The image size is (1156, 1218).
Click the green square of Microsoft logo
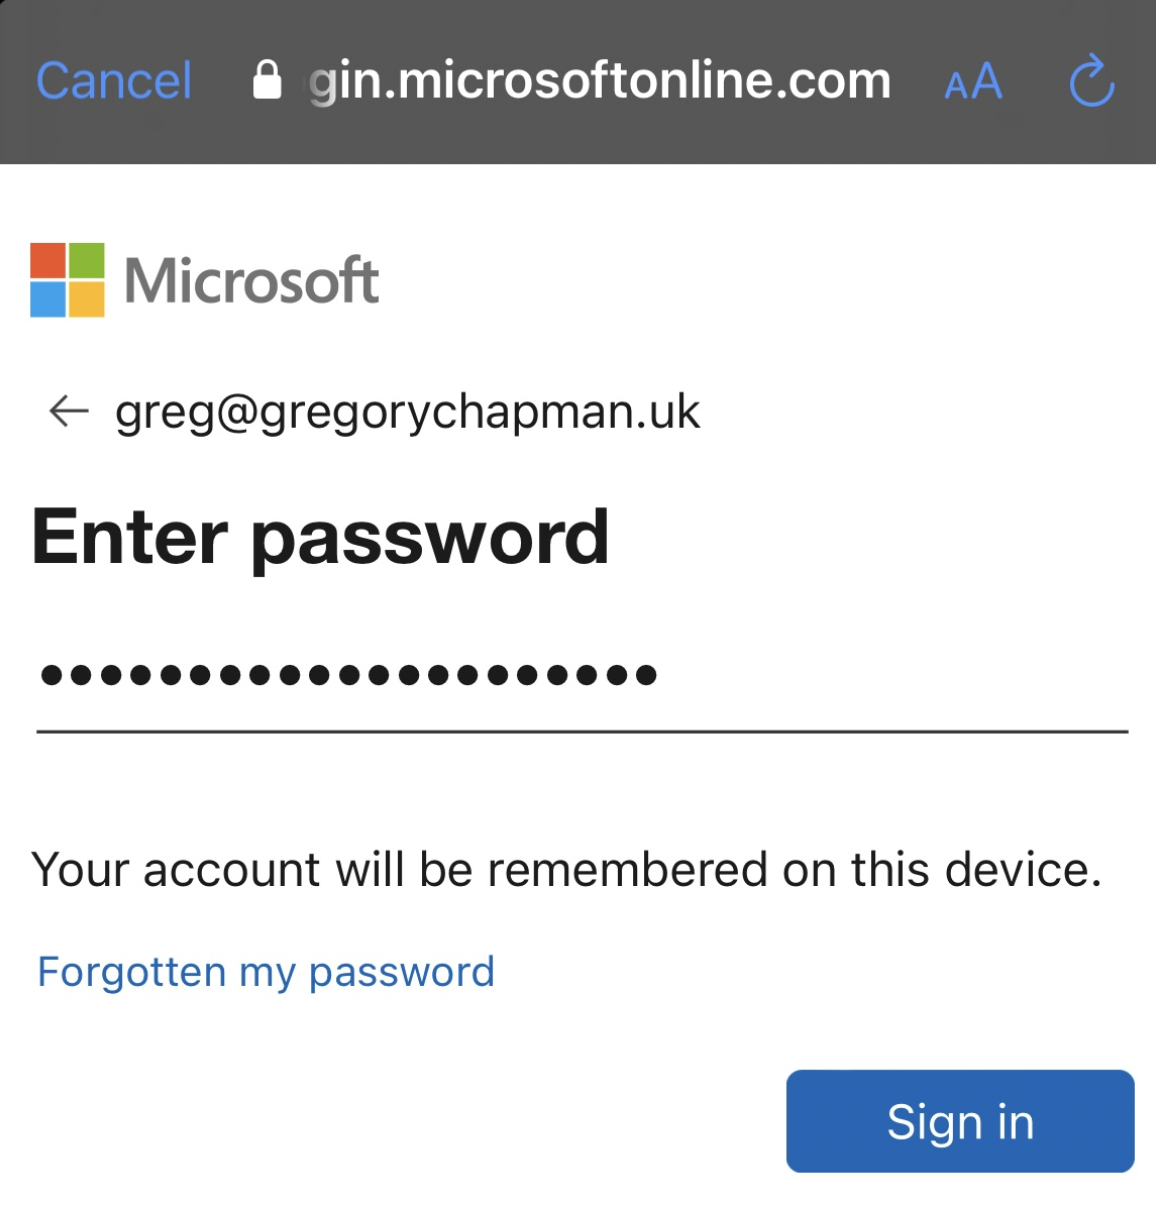[87, 261]
